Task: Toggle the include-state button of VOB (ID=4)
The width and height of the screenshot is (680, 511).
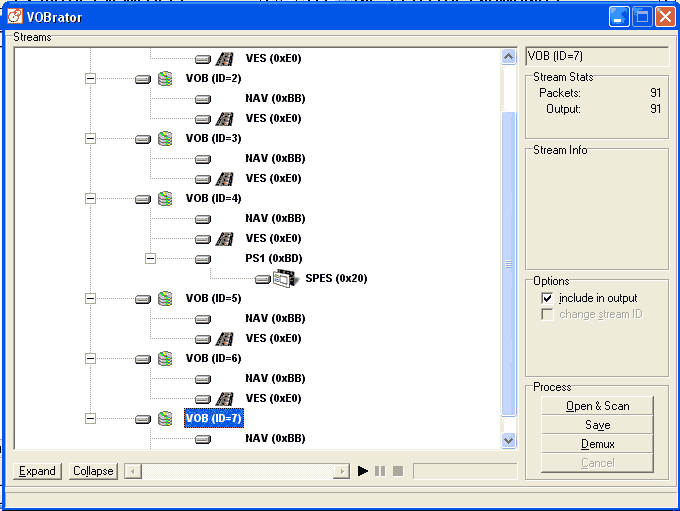Action: 143,199
